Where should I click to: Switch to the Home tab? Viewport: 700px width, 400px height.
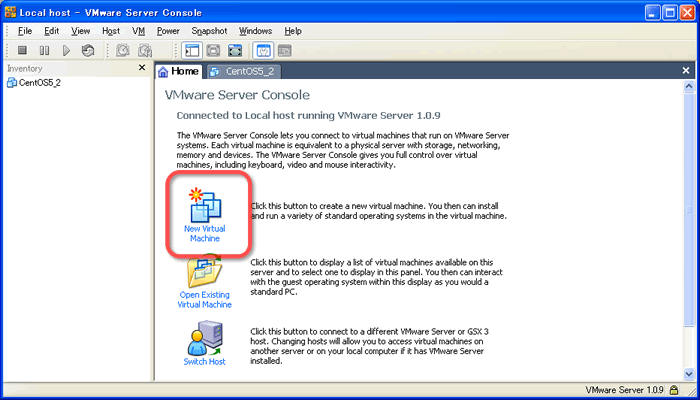[x=179, y=71]
